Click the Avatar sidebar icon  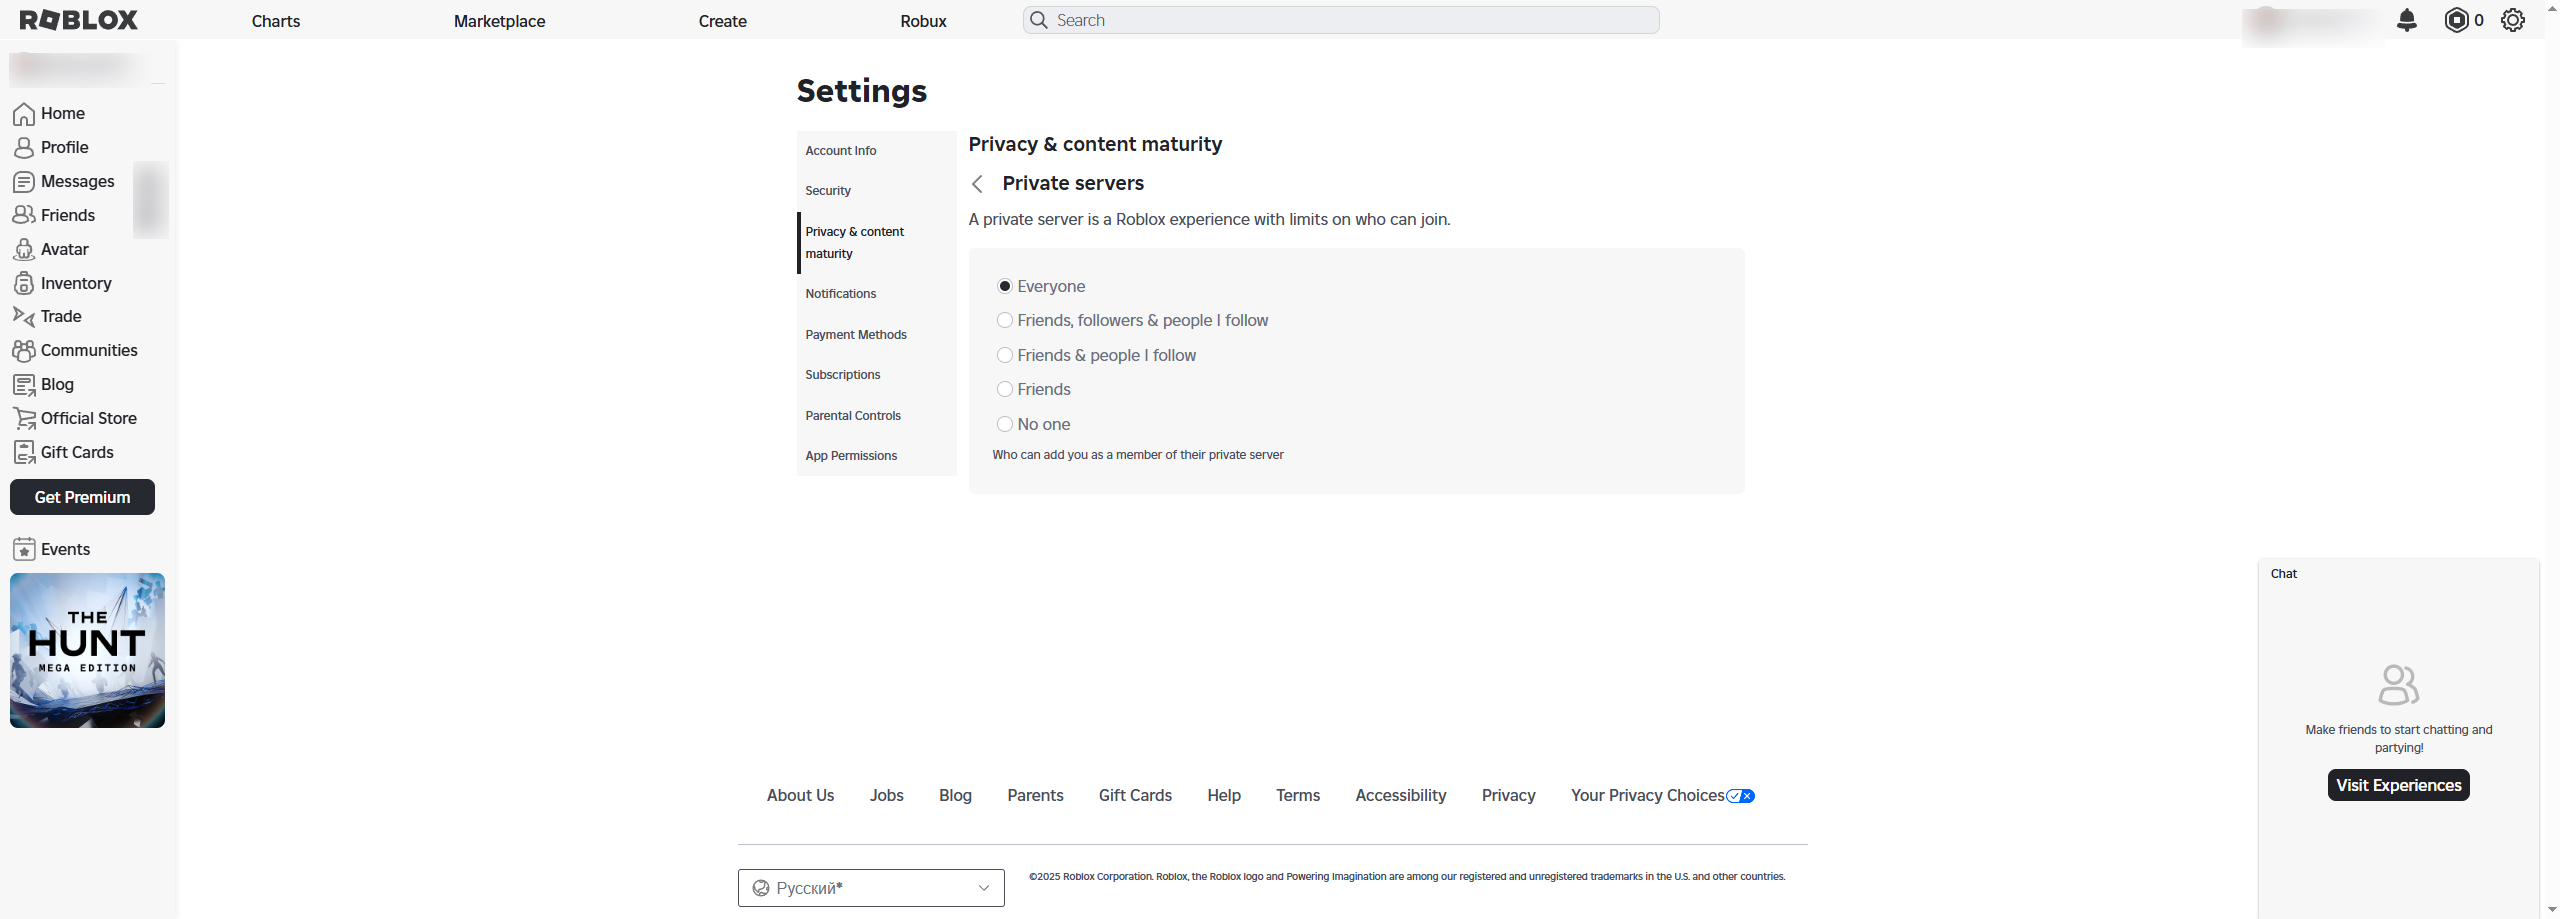click(24, 250)
